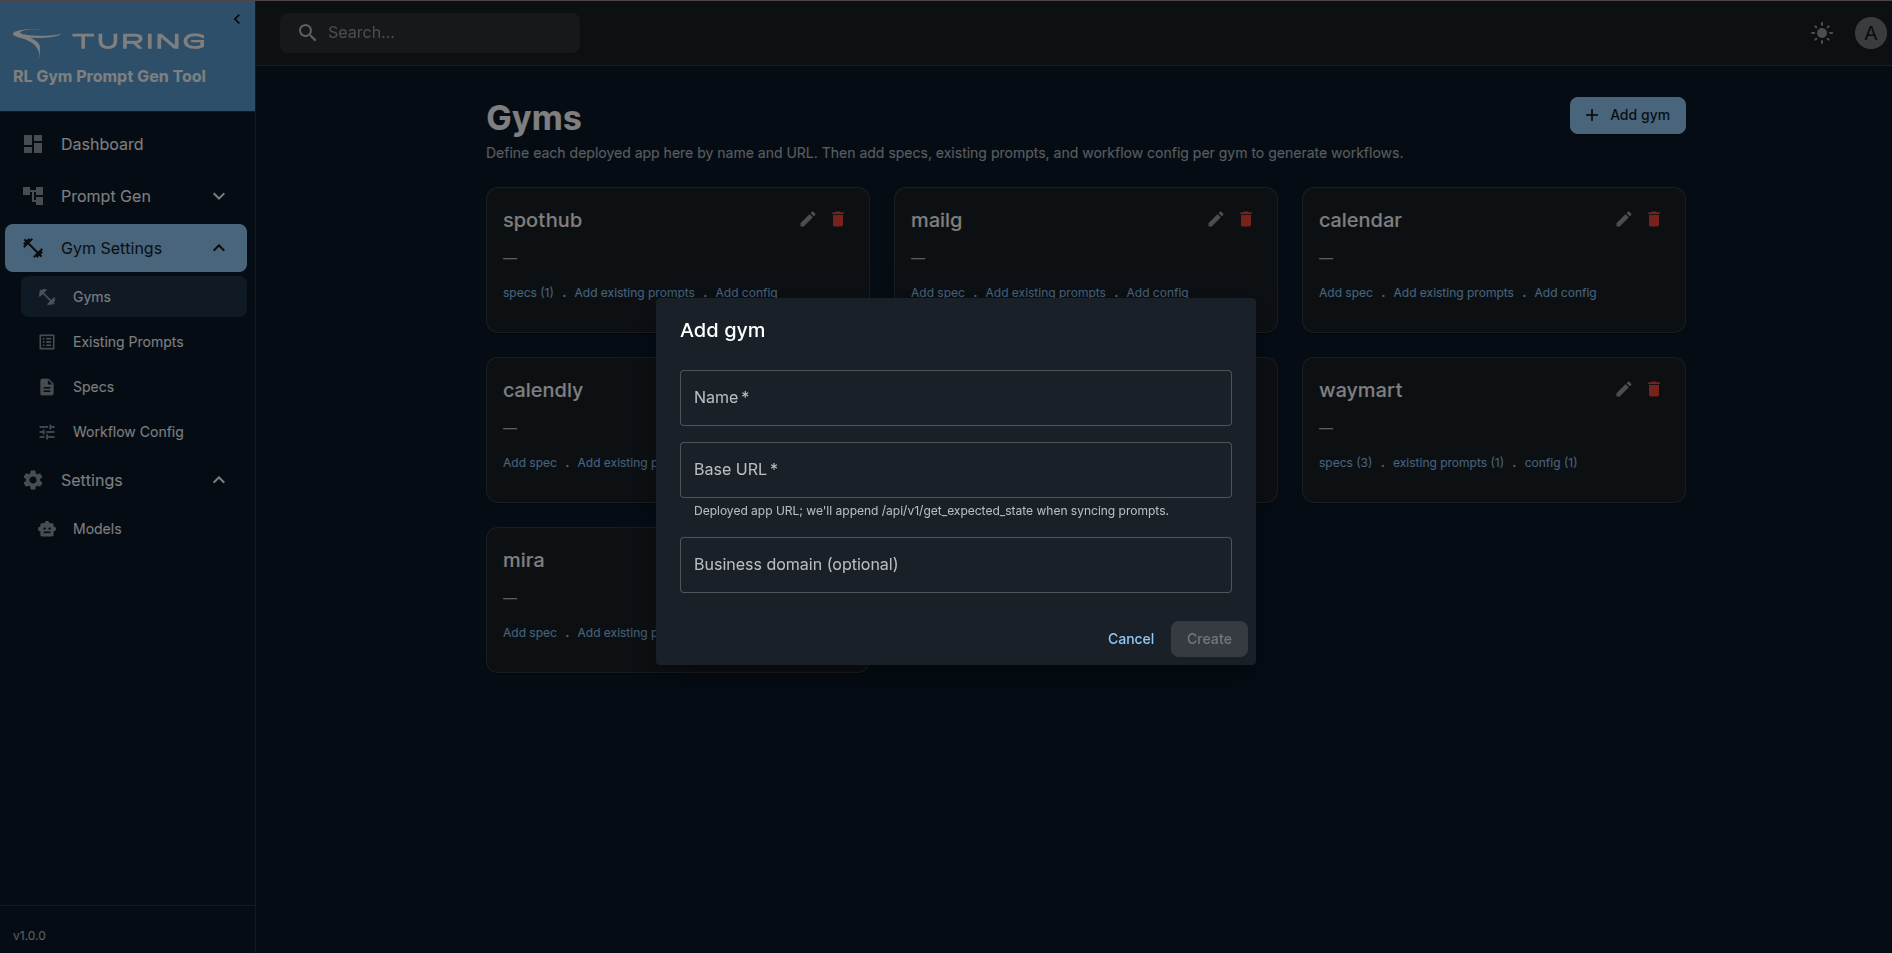Toggle the light/dark theme with the sun icon
1892x953 pixels.
coord(1822,32)
